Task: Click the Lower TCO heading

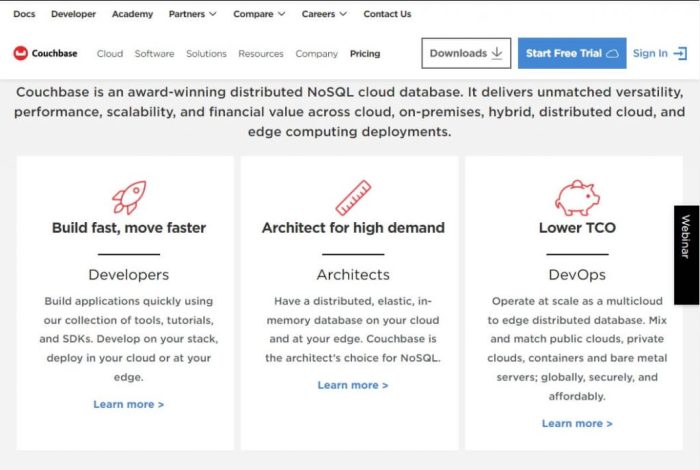Action: (577, 228)
